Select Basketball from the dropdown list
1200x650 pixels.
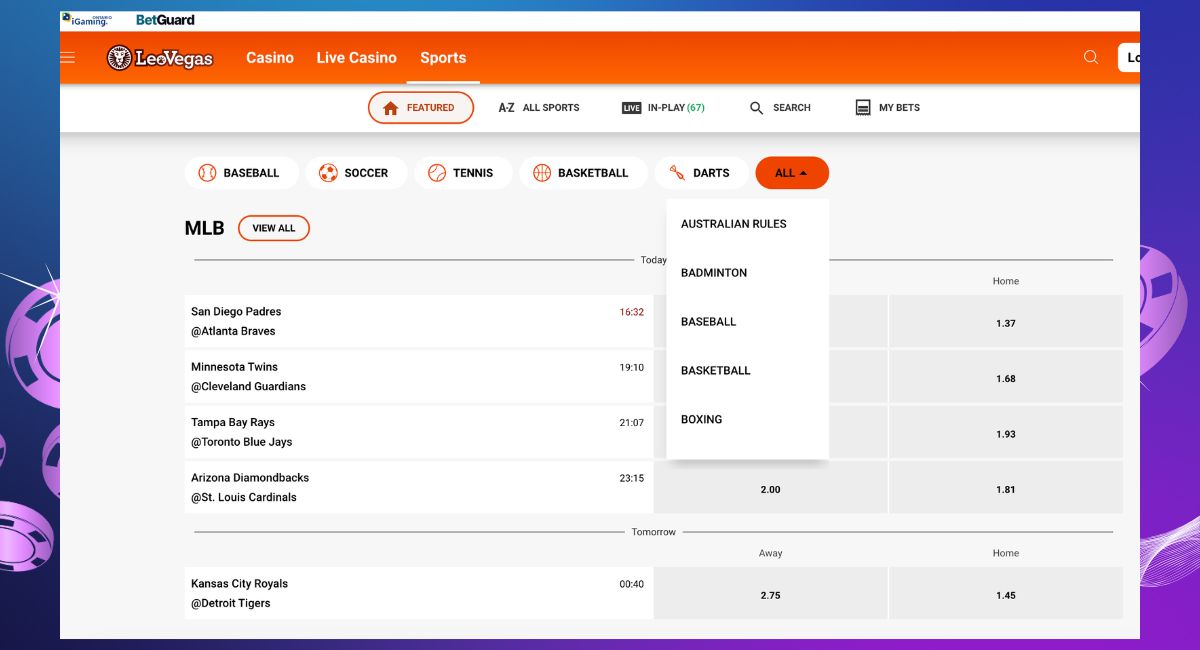[x=748, y=371]
